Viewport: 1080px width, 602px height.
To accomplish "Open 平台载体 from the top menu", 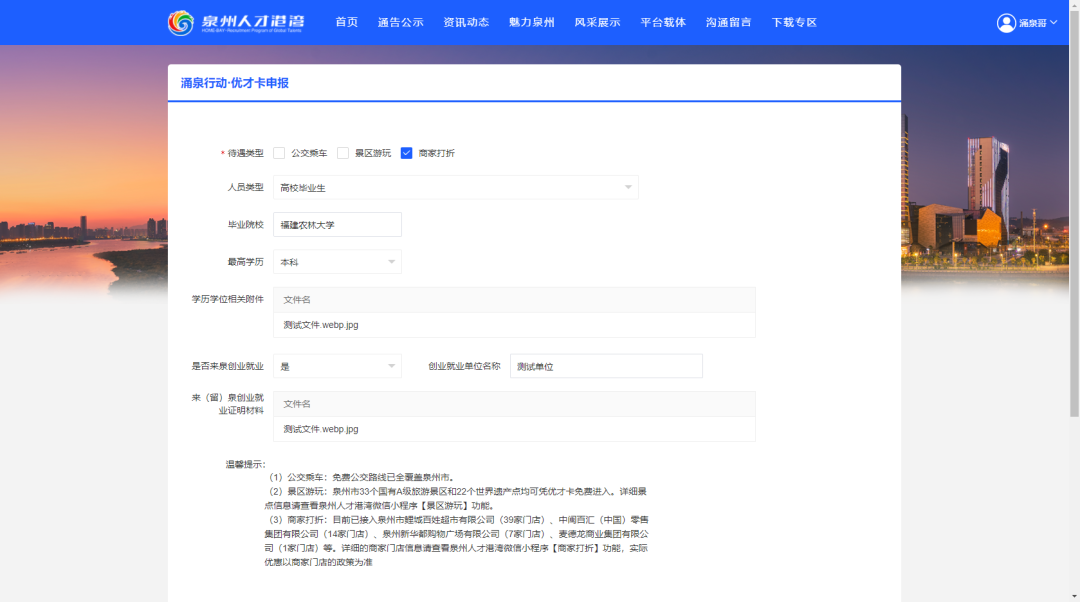I will (663, 22).
